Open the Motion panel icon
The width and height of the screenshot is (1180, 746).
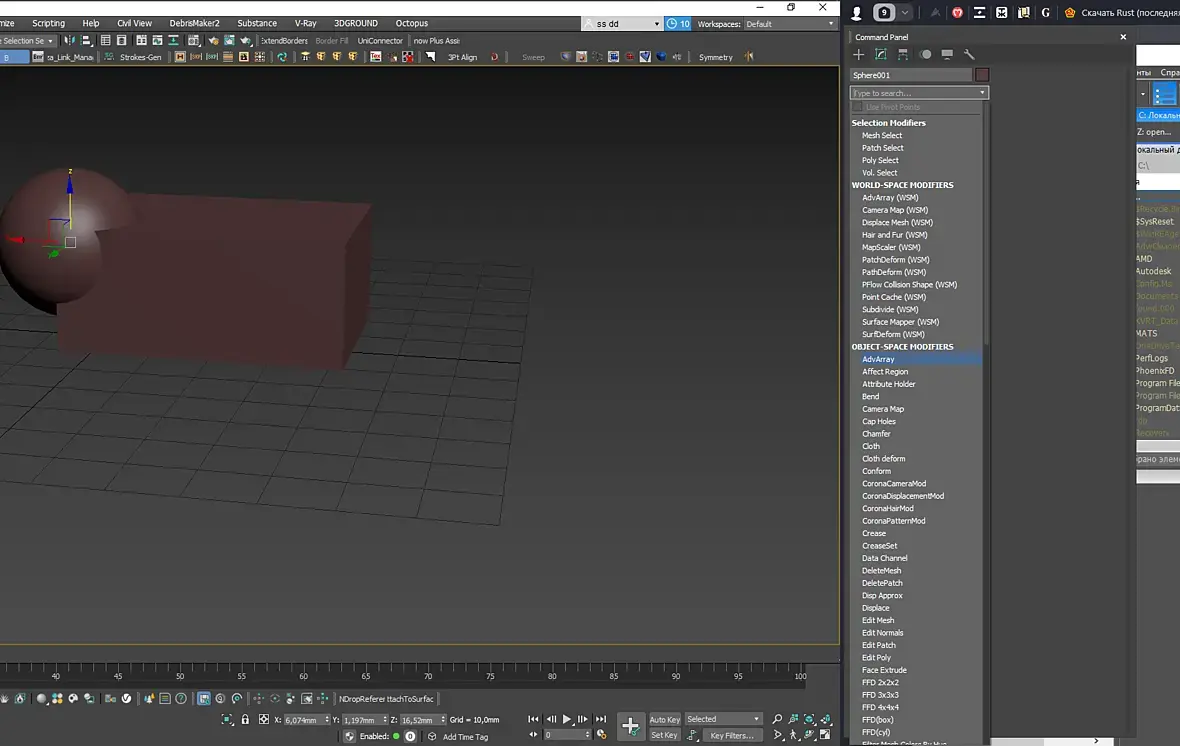tap(925, 55)
